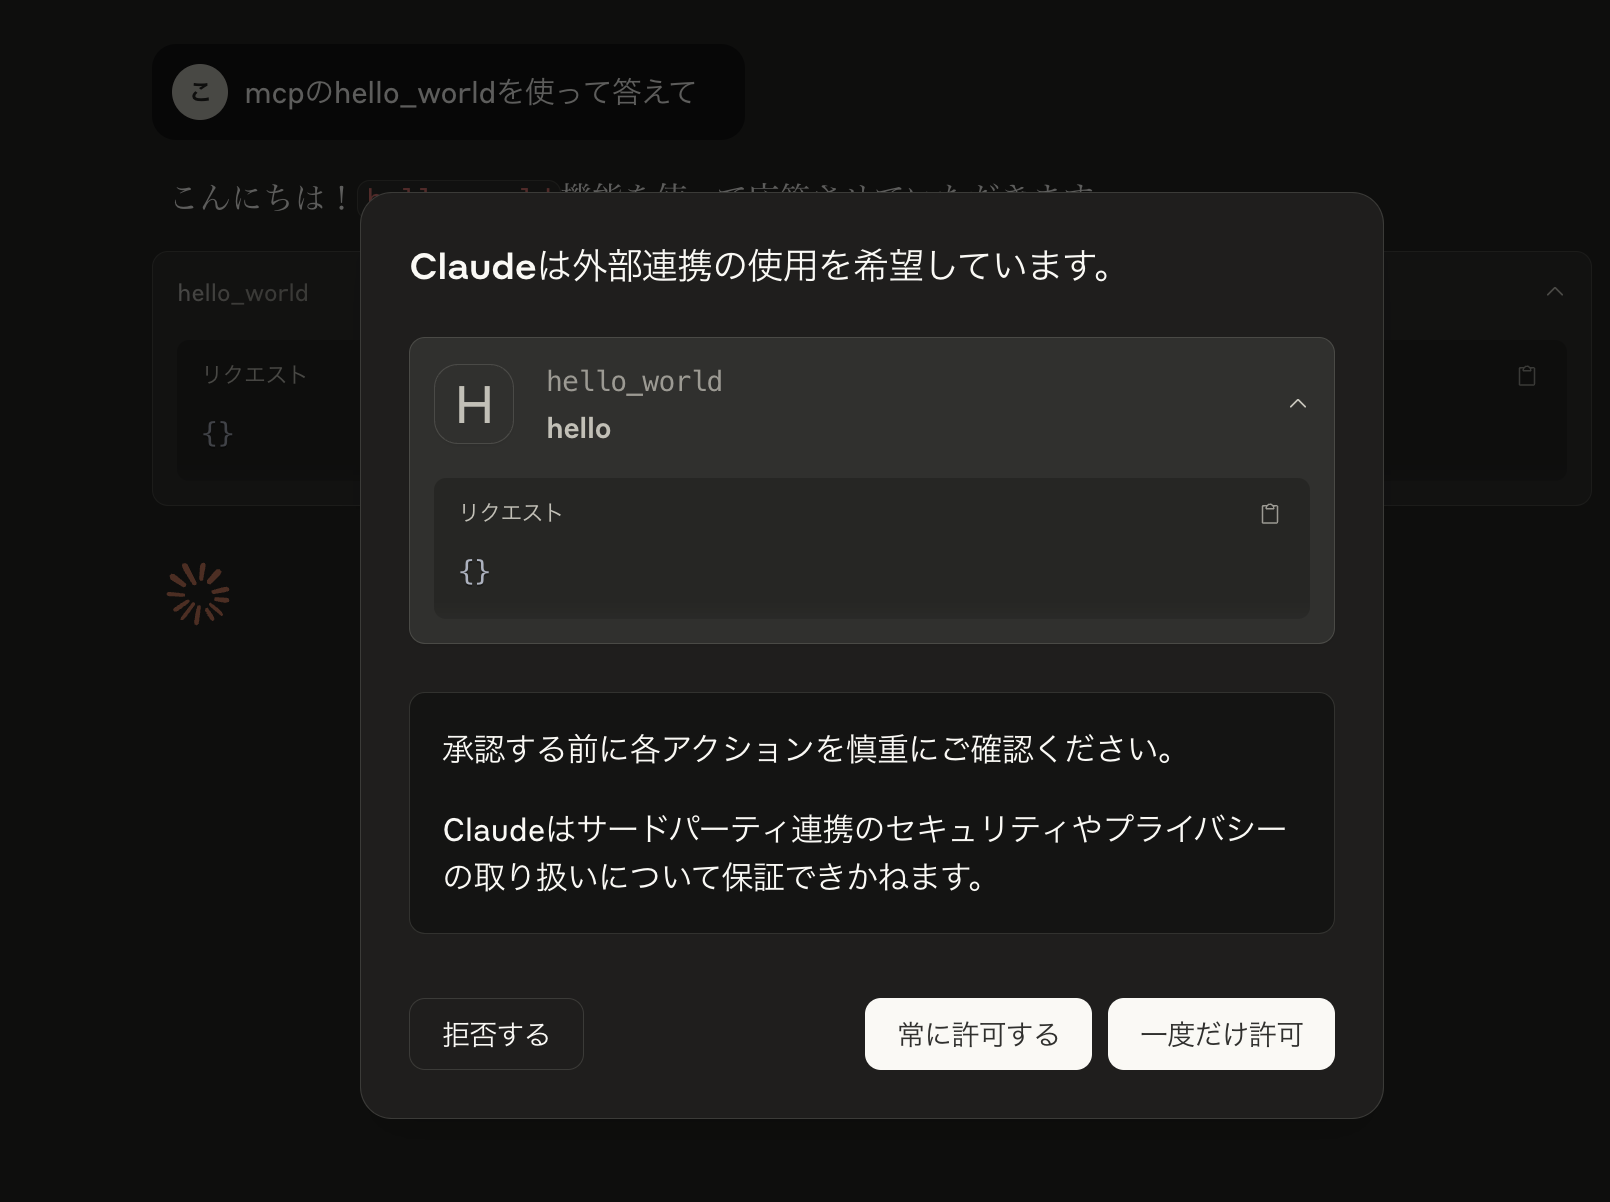Click the H integration icon for hello_world
1610x1202 pixels.
click(474, 404)
